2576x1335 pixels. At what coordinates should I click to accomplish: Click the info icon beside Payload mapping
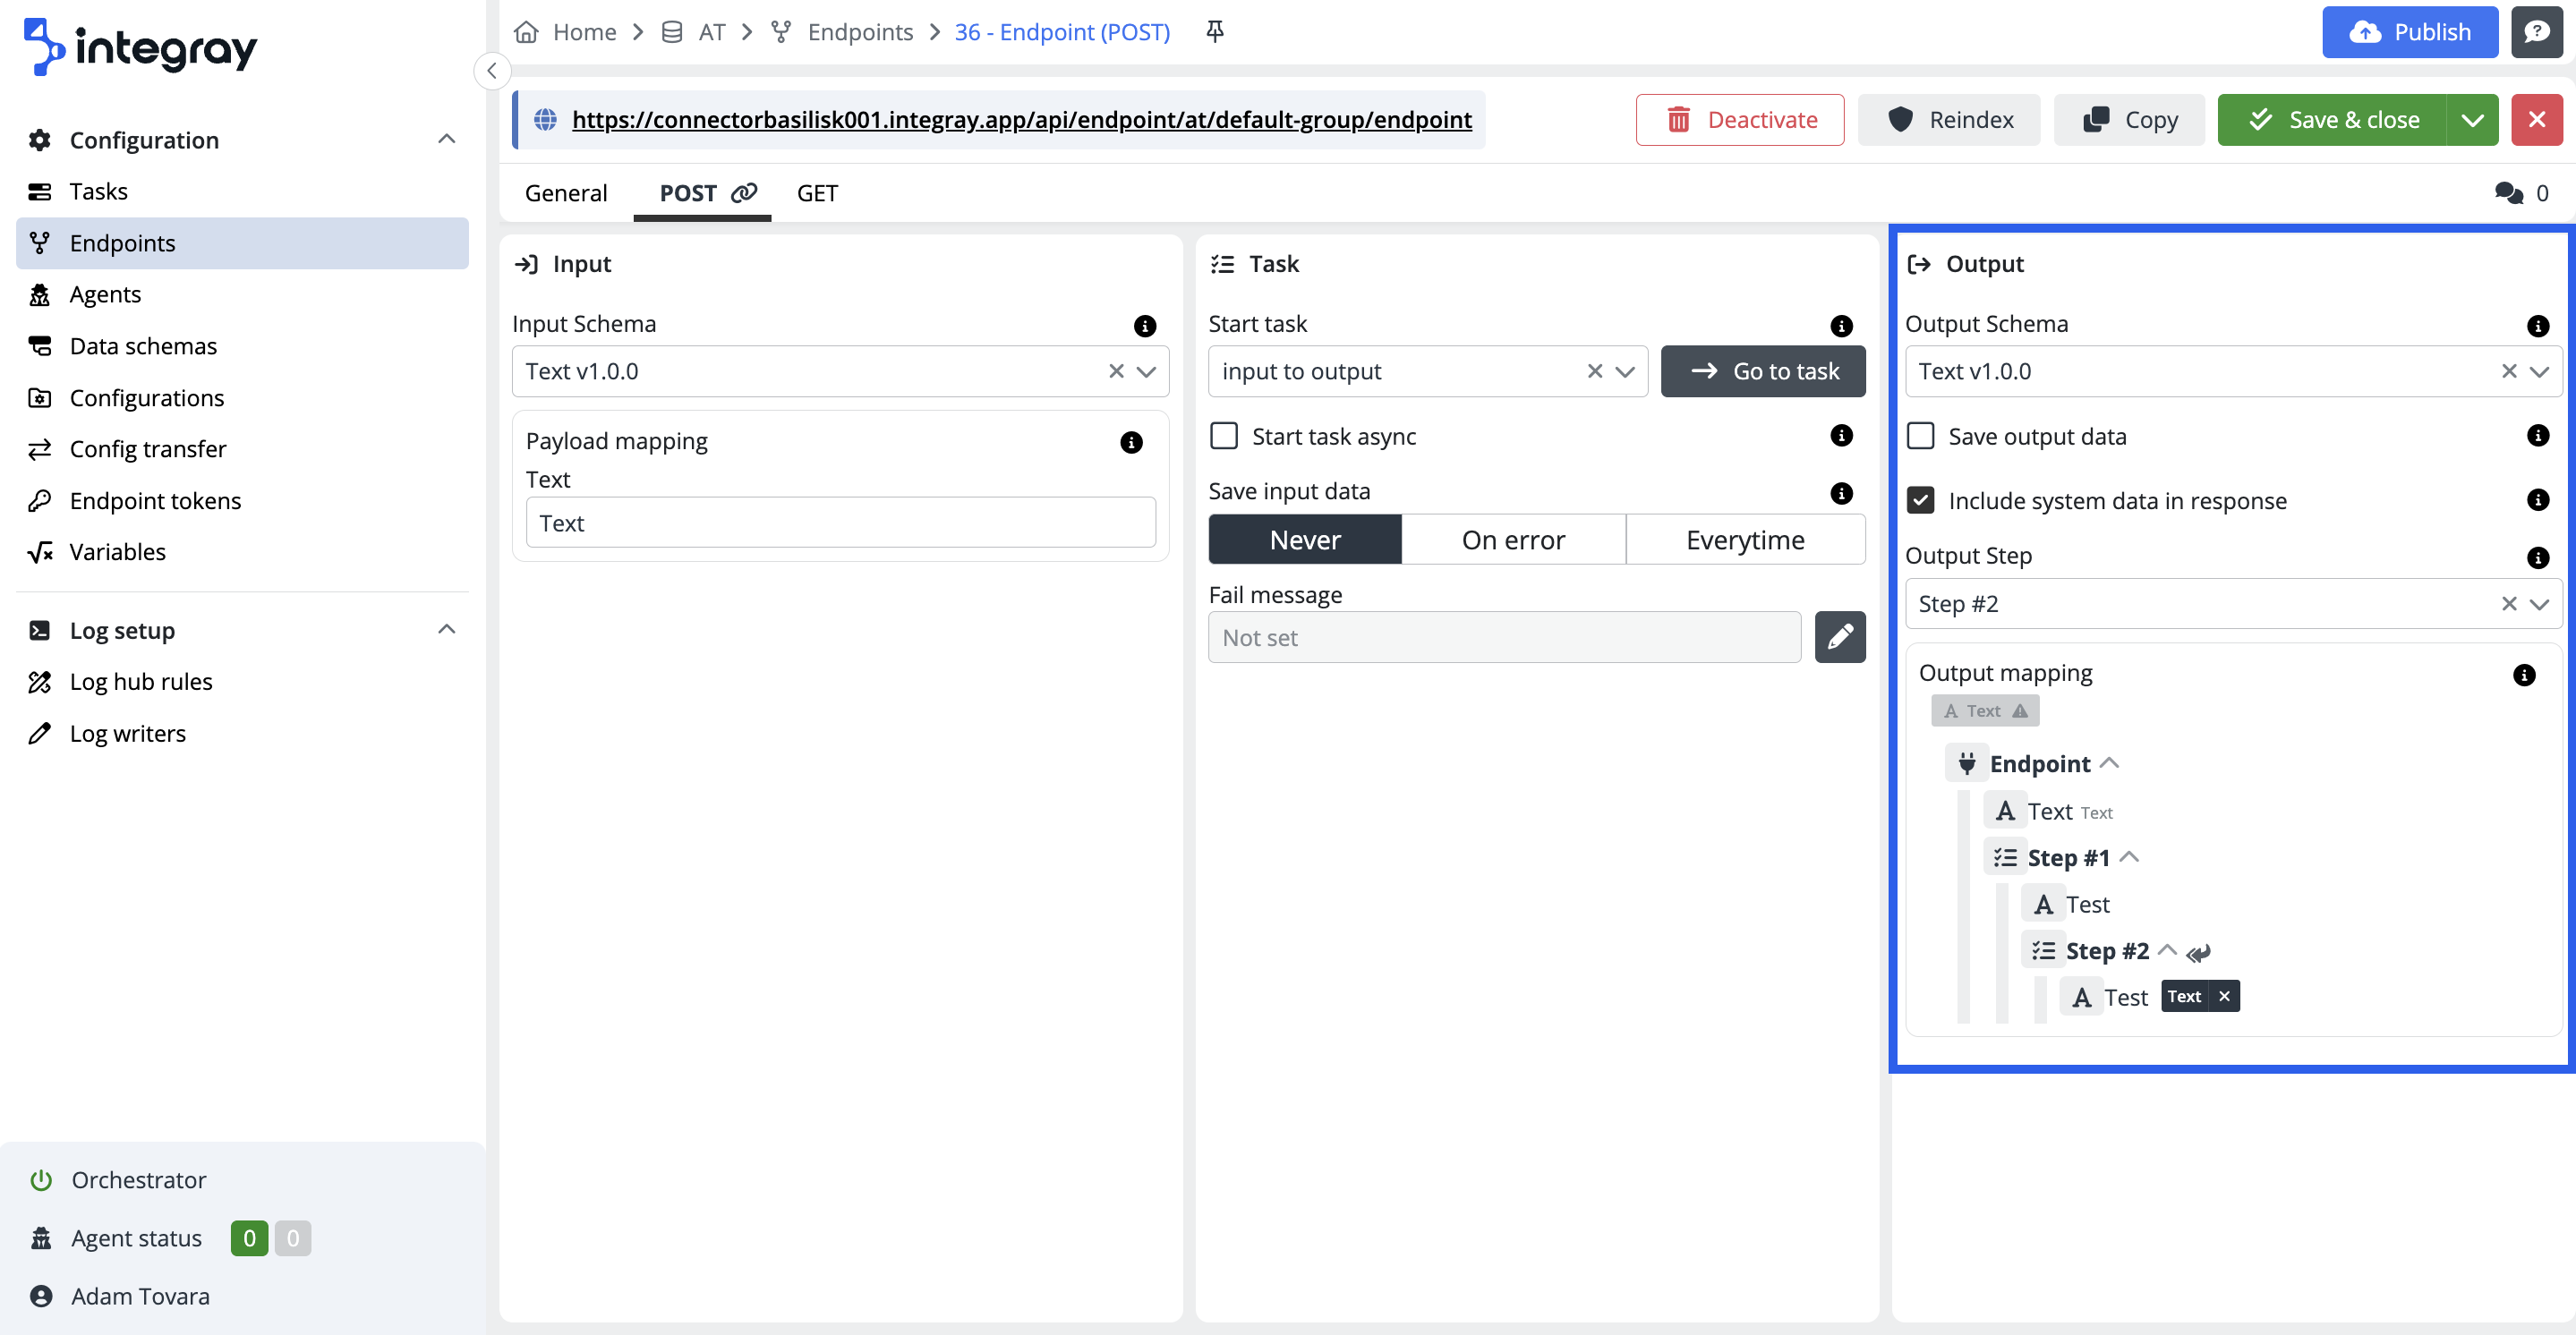1131,442
